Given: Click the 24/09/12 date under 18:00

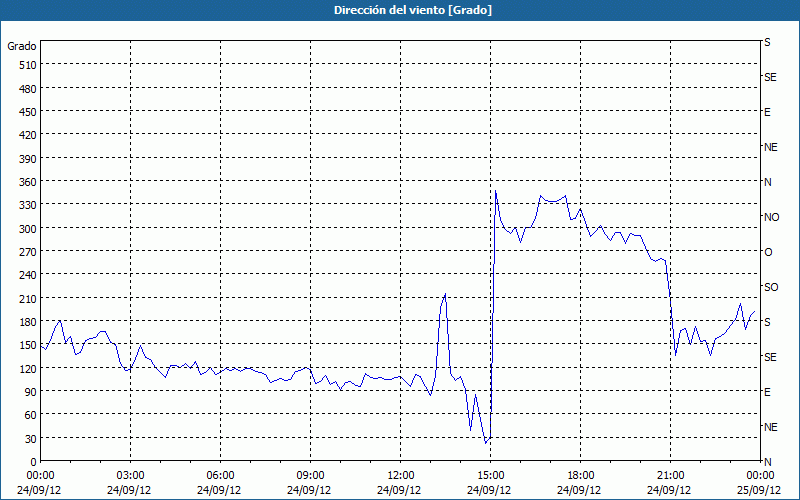Looking at the screenshot, I should 581,490.
